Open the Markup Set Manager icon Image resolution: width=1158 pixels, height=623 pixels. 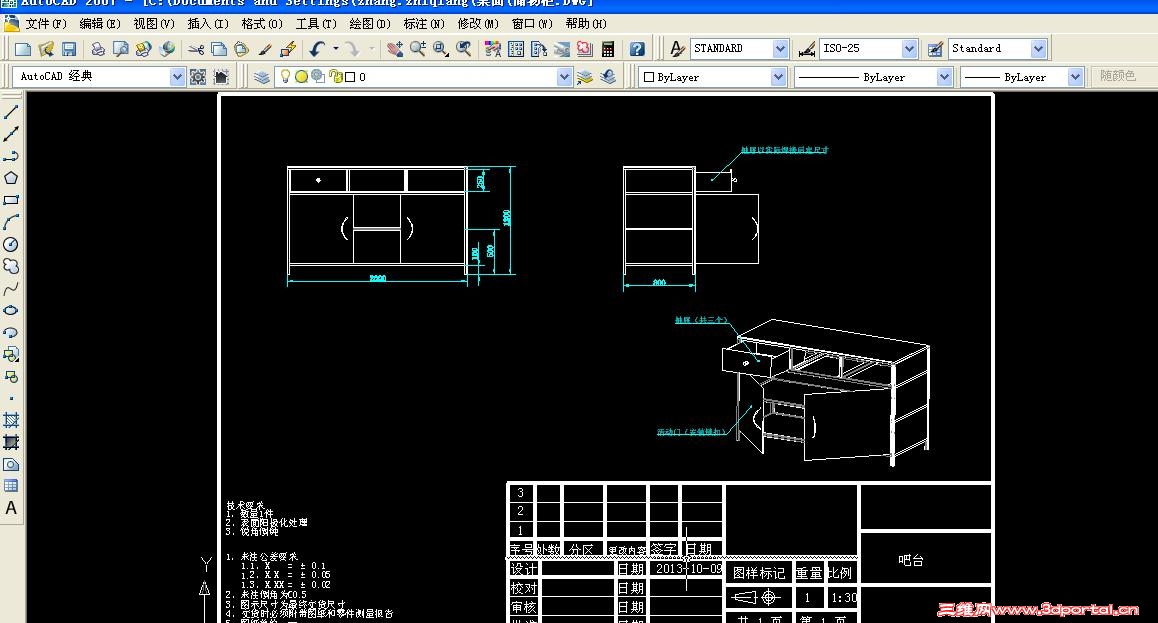tap(585, 49)
